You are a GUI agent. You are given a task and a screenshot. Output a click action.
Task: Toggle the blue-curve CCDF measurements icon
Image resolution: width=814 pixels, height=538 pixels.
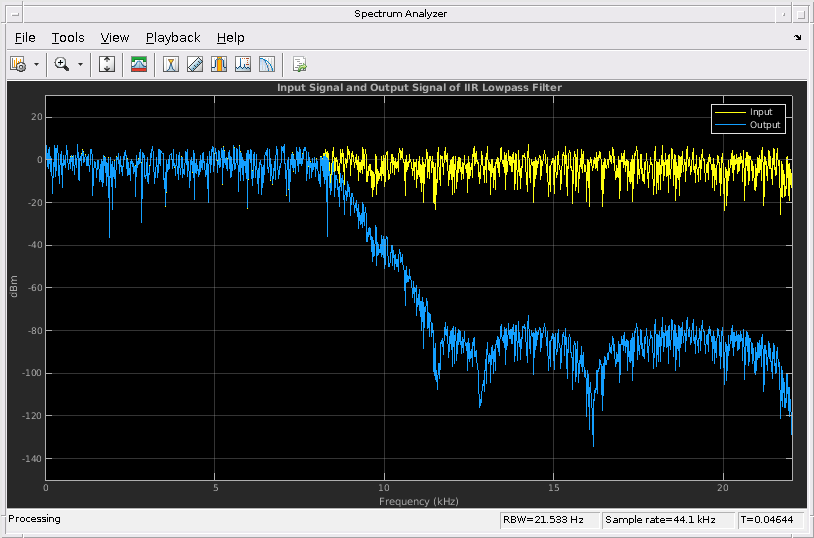[x=267, y=64]
